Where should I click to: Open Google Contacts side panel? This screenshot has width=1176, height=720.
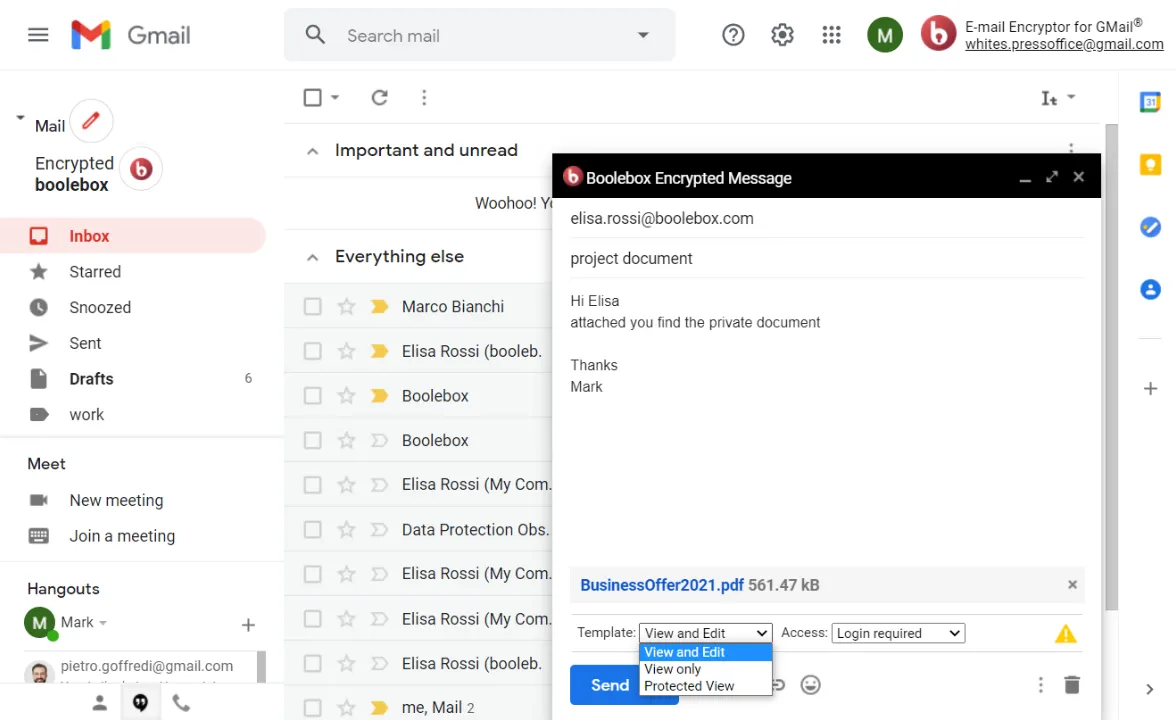1150,290
